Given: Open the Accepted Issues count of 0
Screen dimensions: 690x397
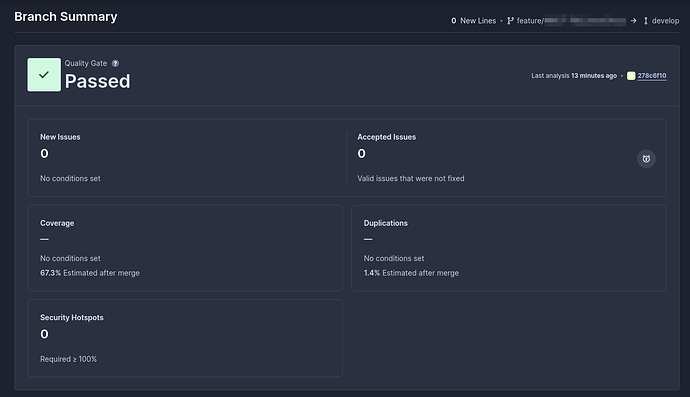Looking at the screenshot, I should click(x=361, y=154).
